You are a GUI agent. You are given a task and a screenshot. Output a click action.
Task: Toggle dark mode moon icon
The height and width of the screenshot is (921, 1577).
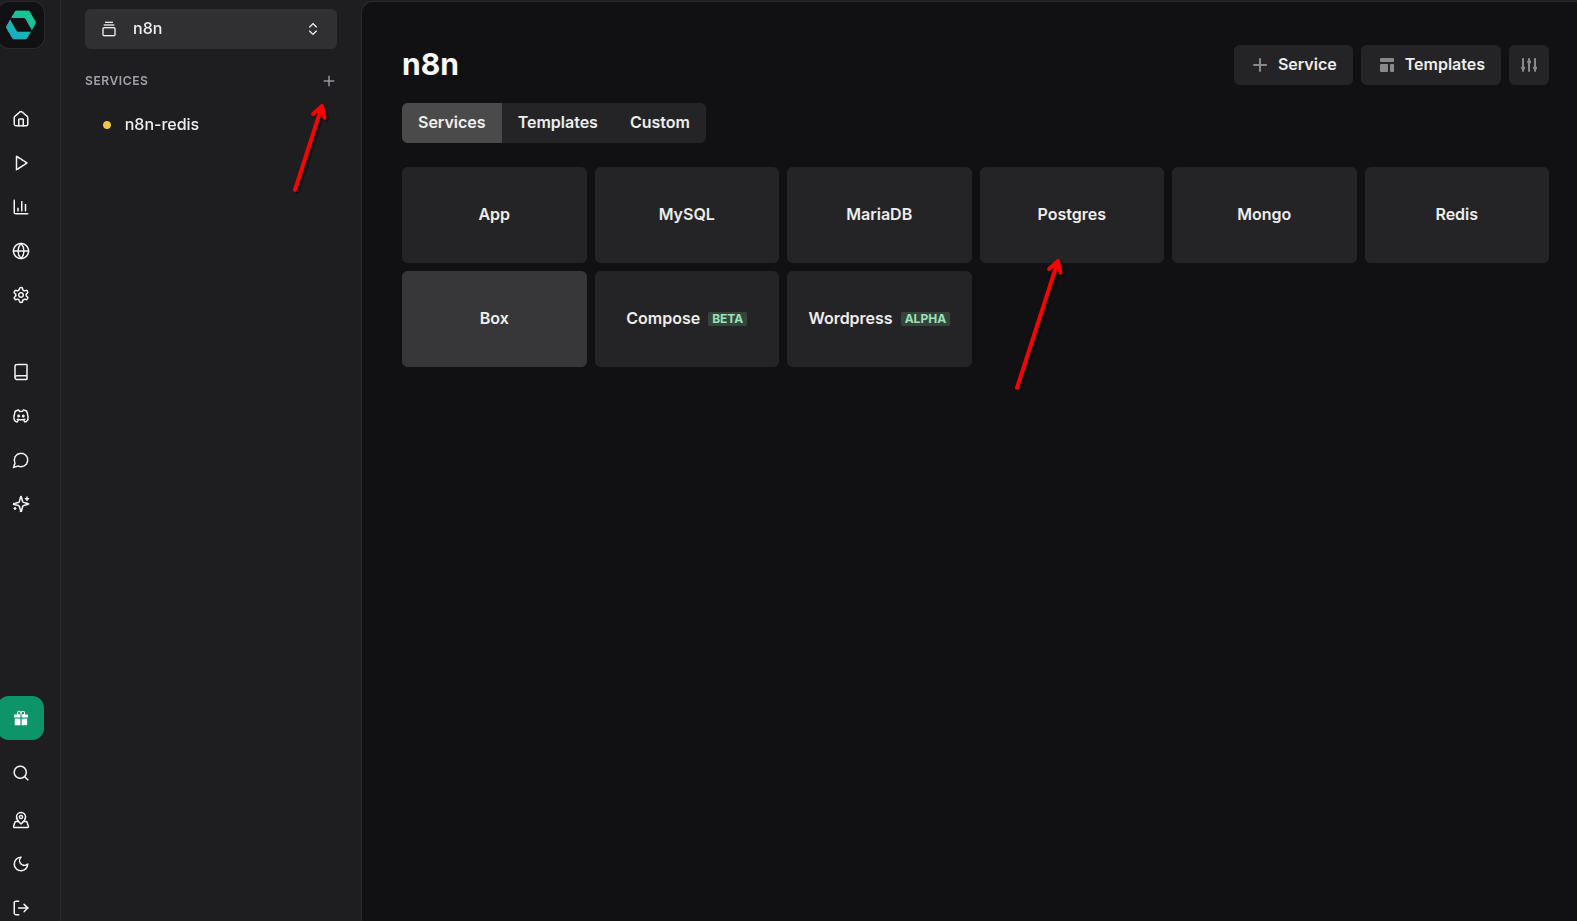pos(21,864)
